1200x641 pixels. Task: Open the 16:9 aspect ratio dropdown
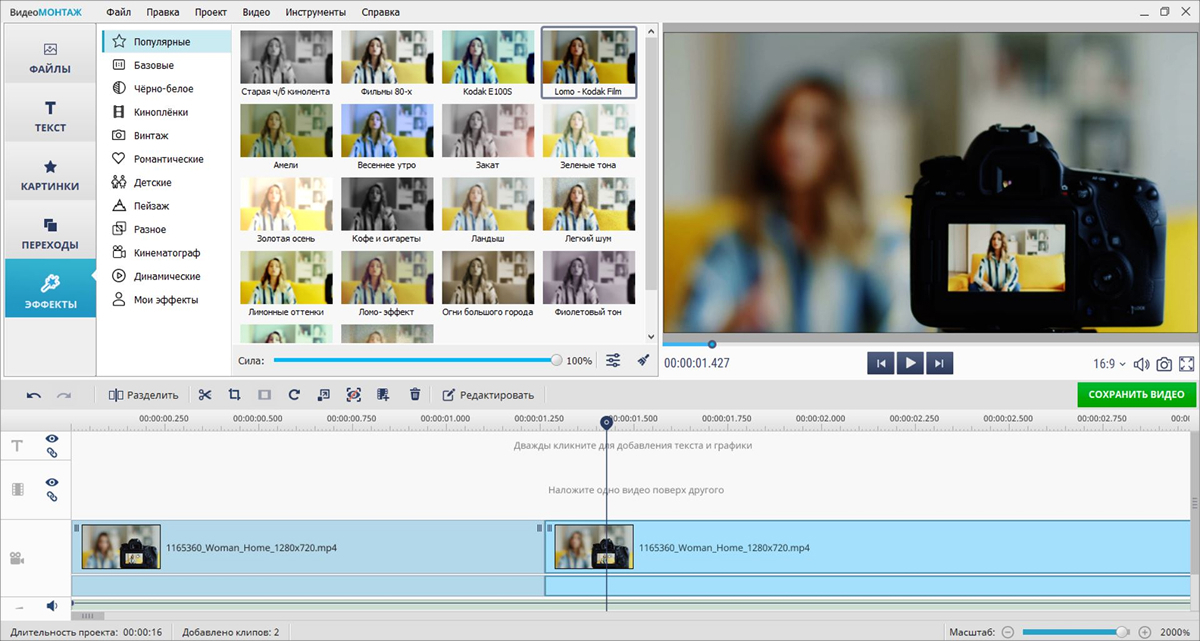1109,364
